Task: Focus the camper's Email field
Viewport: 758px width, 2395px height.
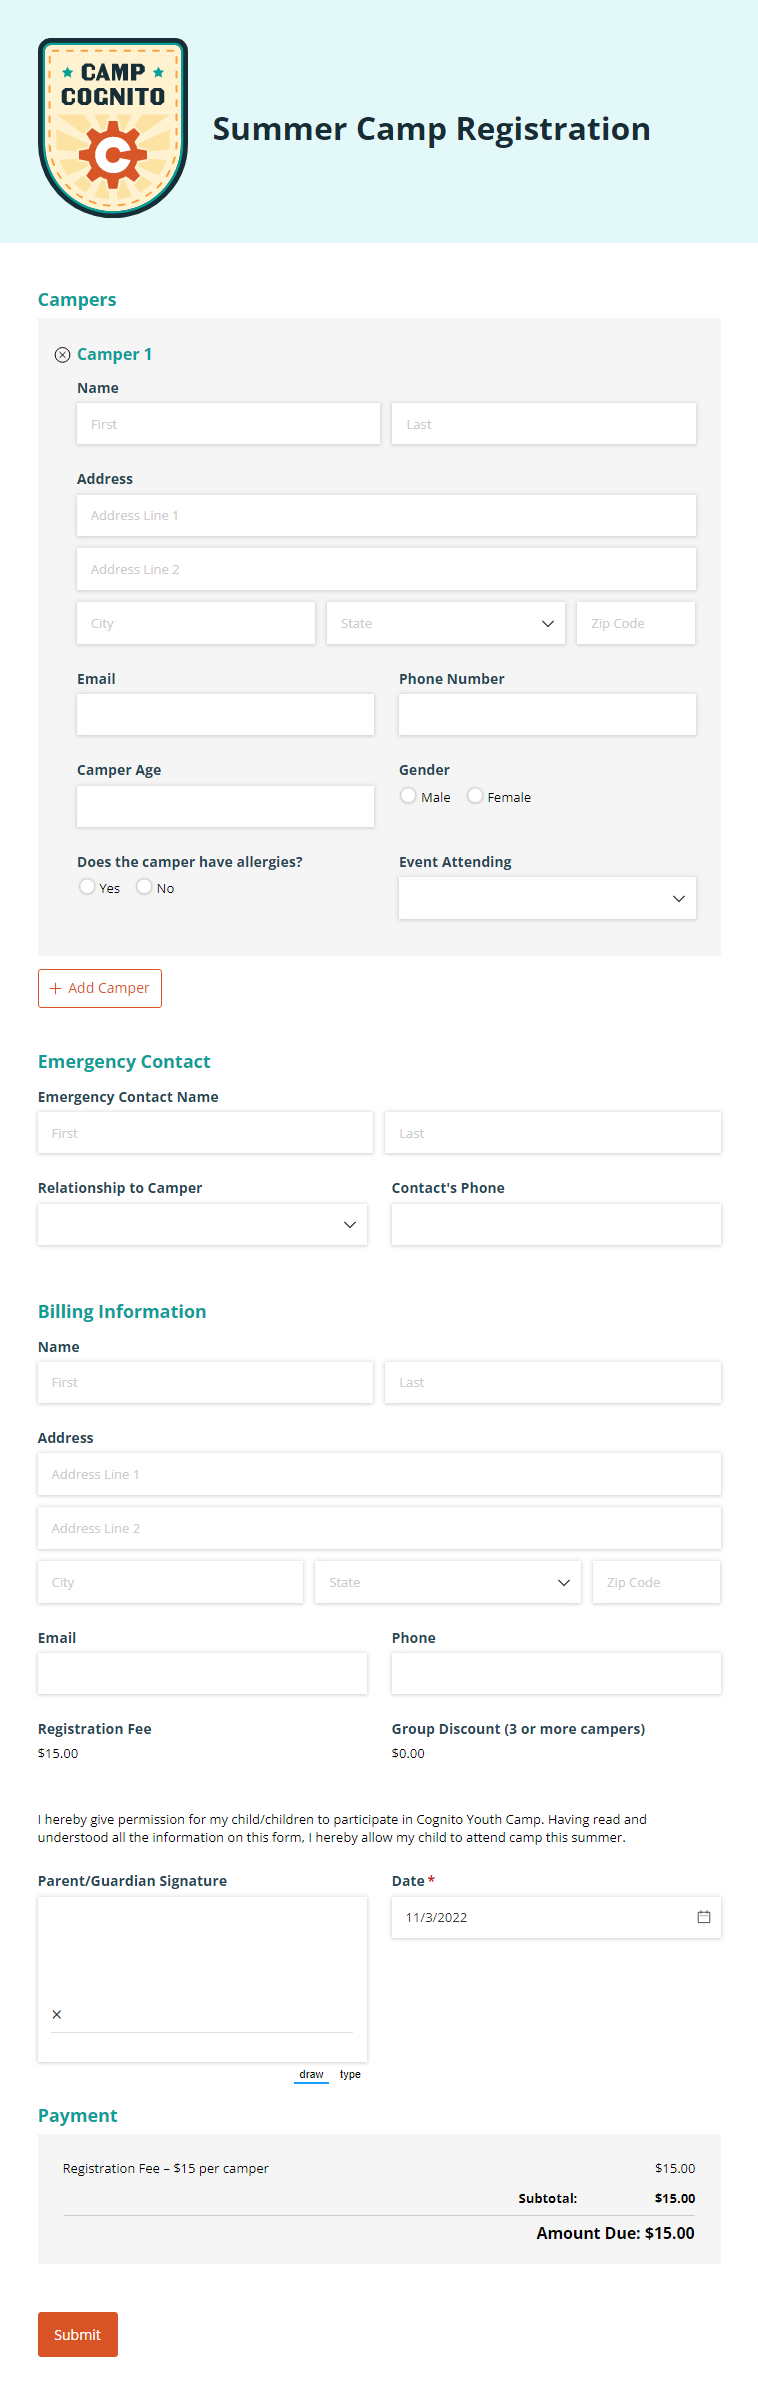Action: 225,714
